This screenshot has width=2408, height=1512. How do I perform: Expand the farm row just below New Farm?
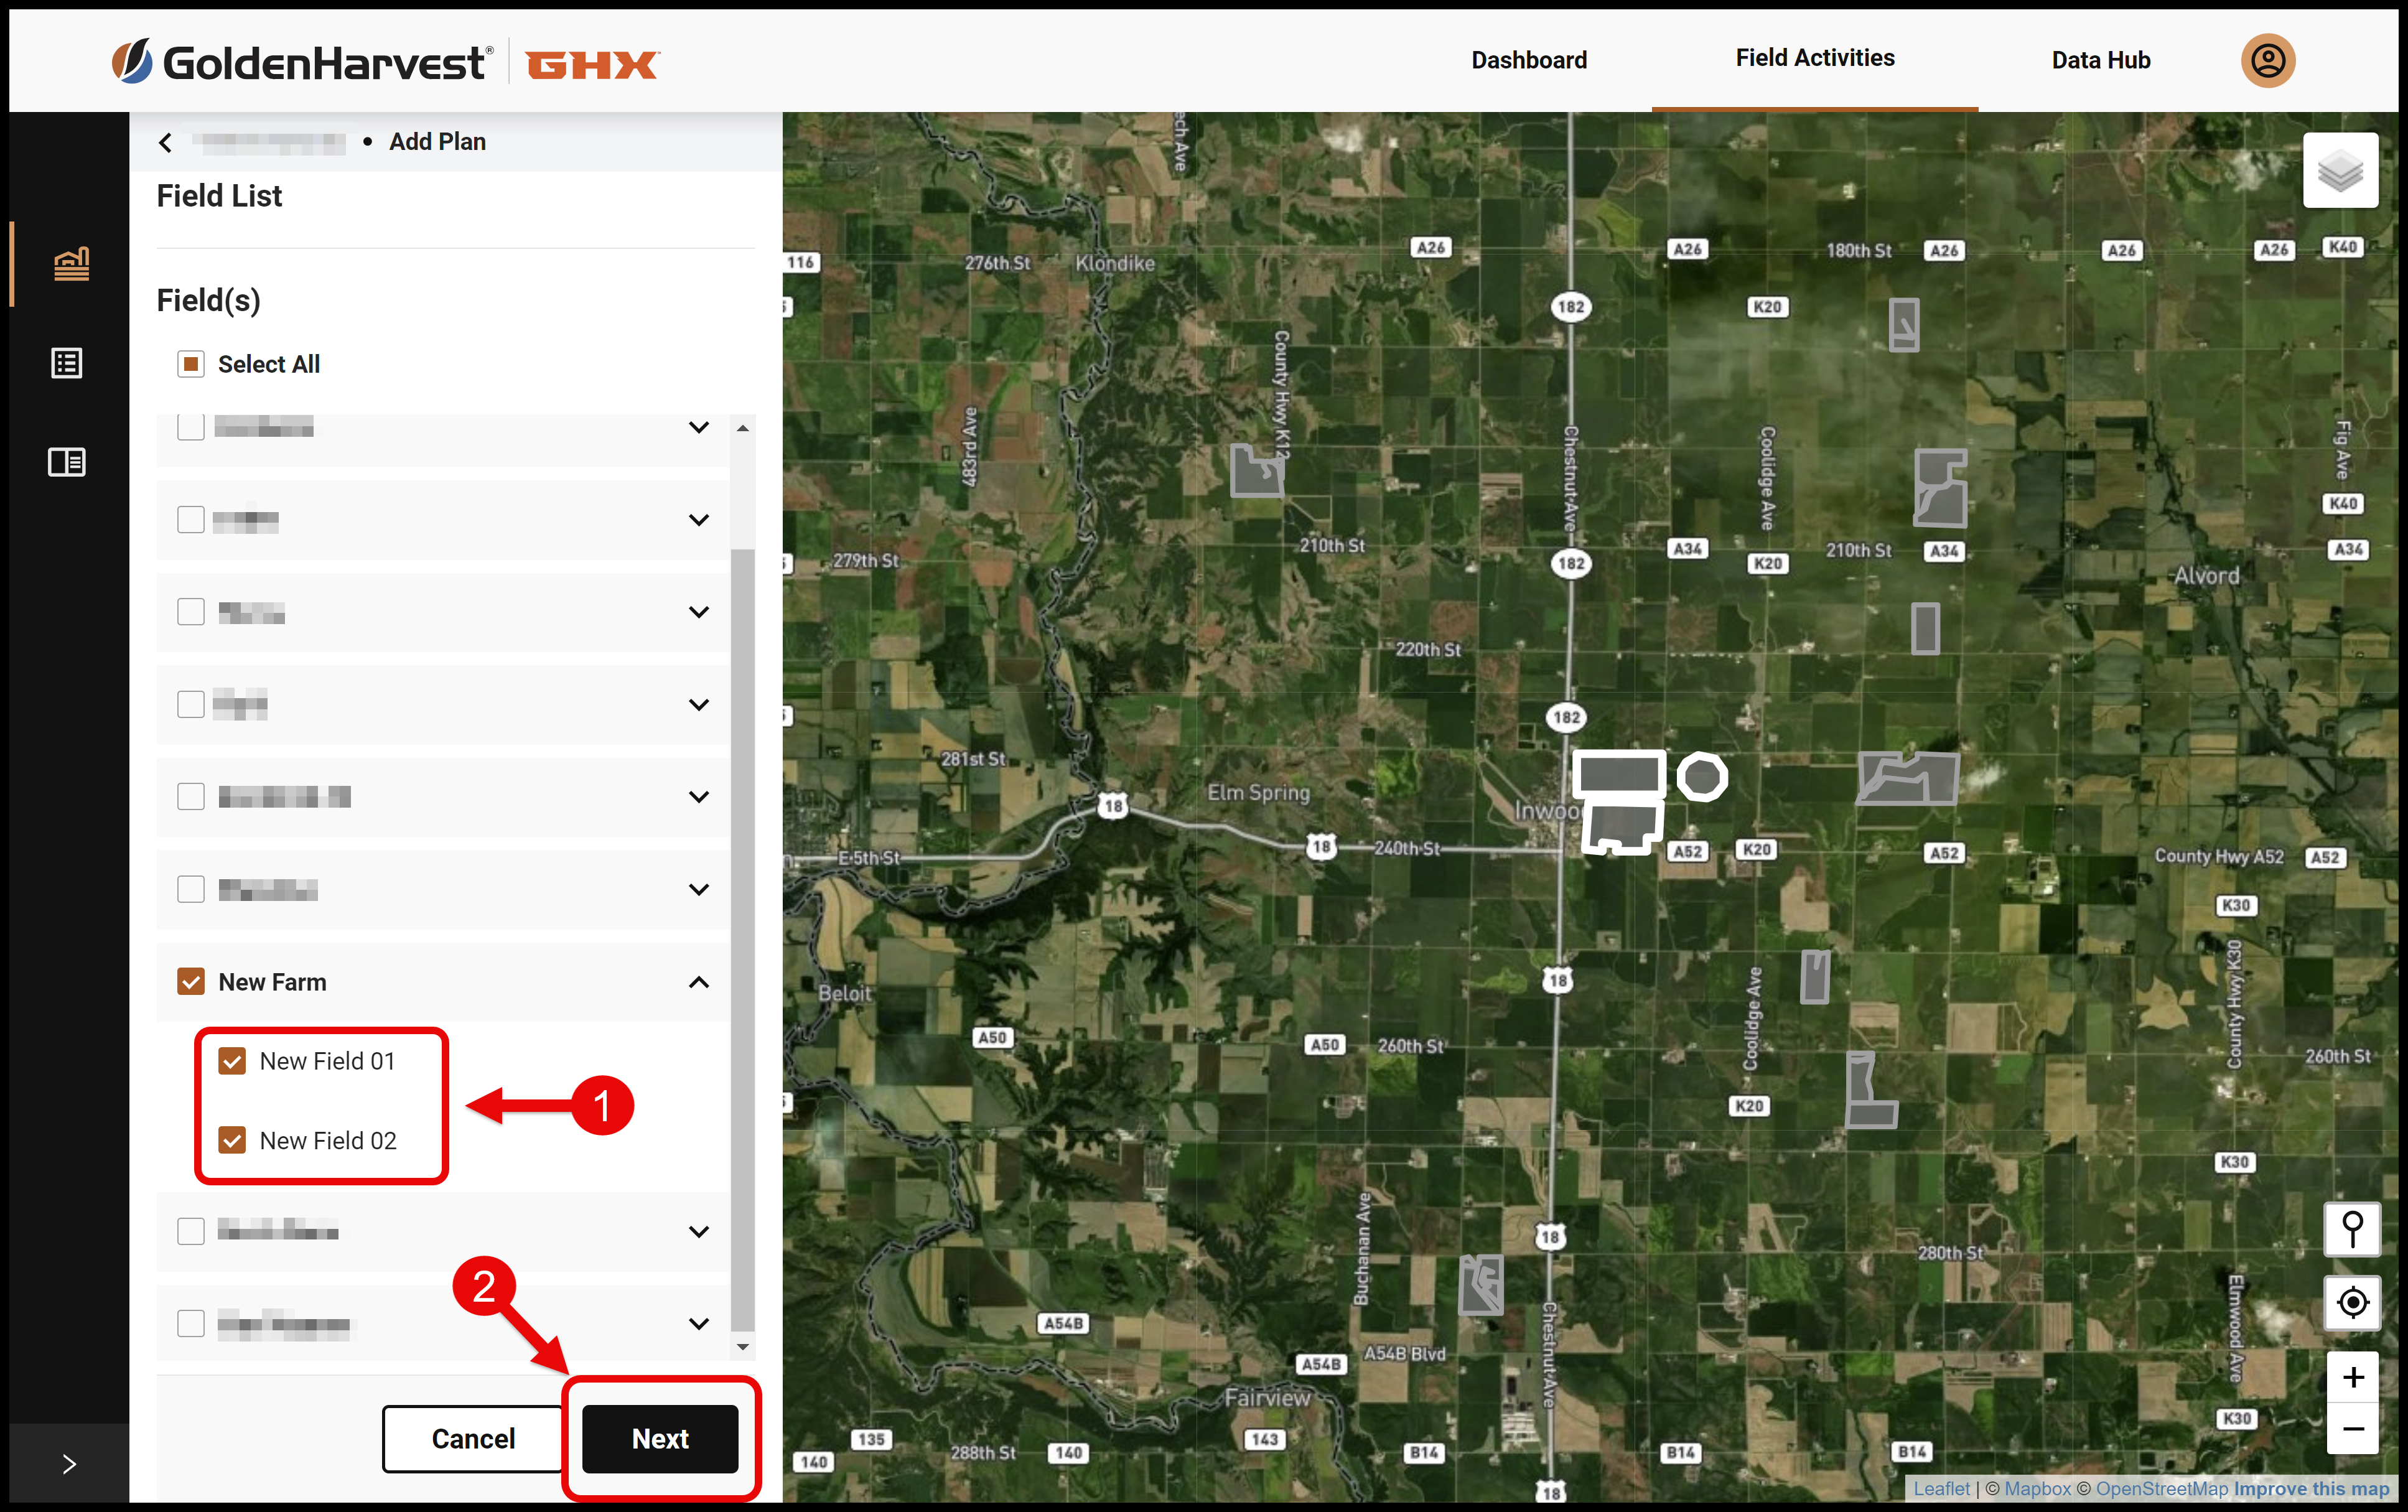tap(699, 1232)
